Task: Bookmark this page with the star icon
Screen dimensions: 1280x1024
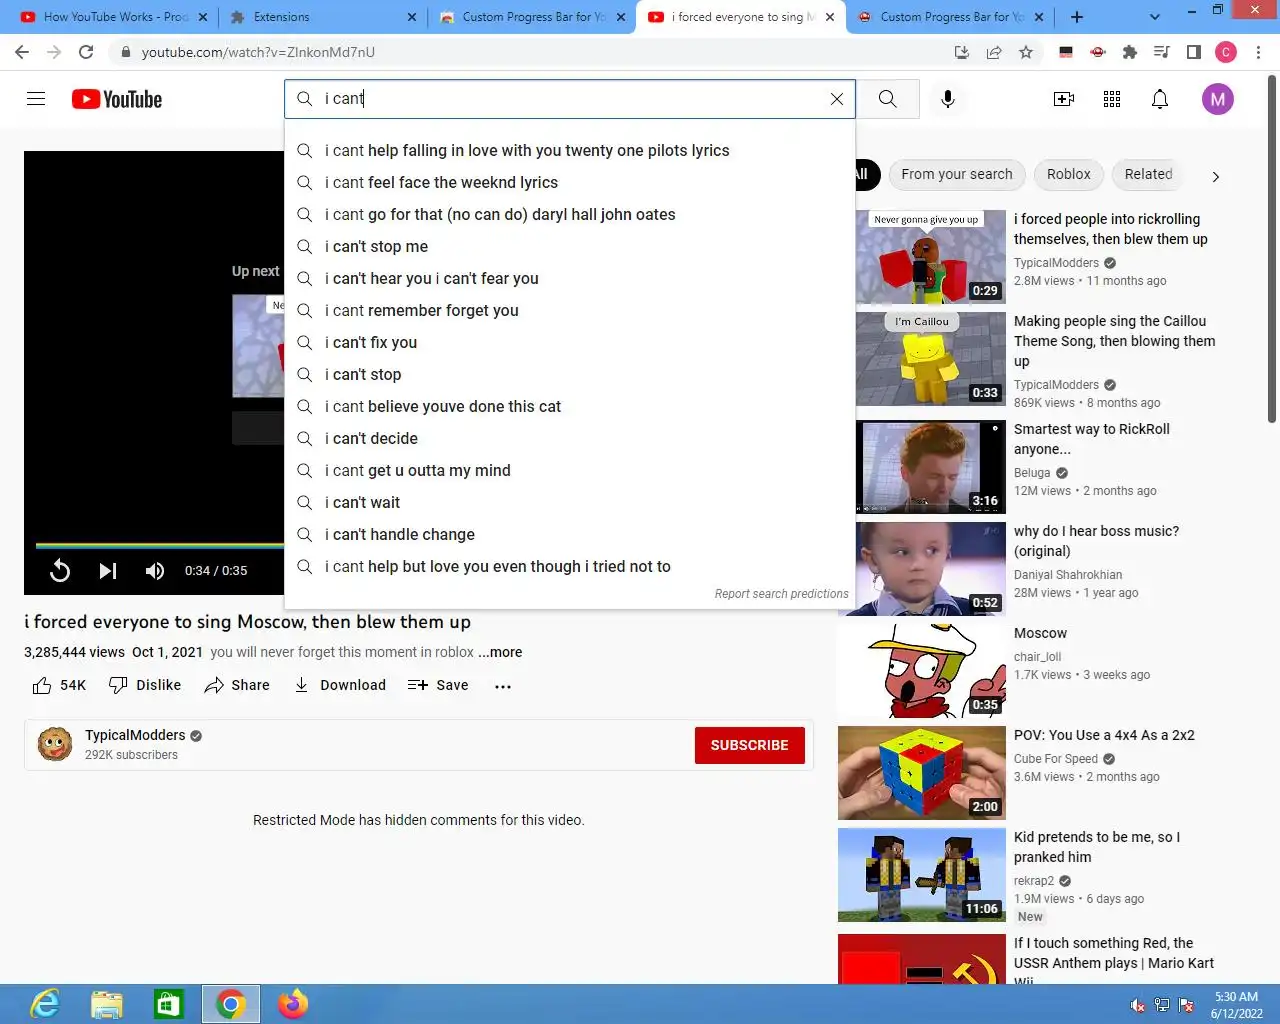Action: (x=1026, y=52)
